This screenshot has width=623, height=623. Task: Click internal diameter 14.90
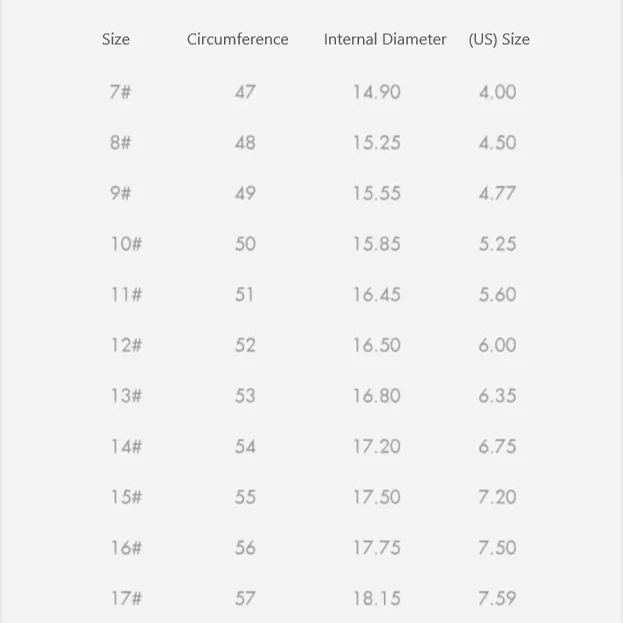click(376, 92)
